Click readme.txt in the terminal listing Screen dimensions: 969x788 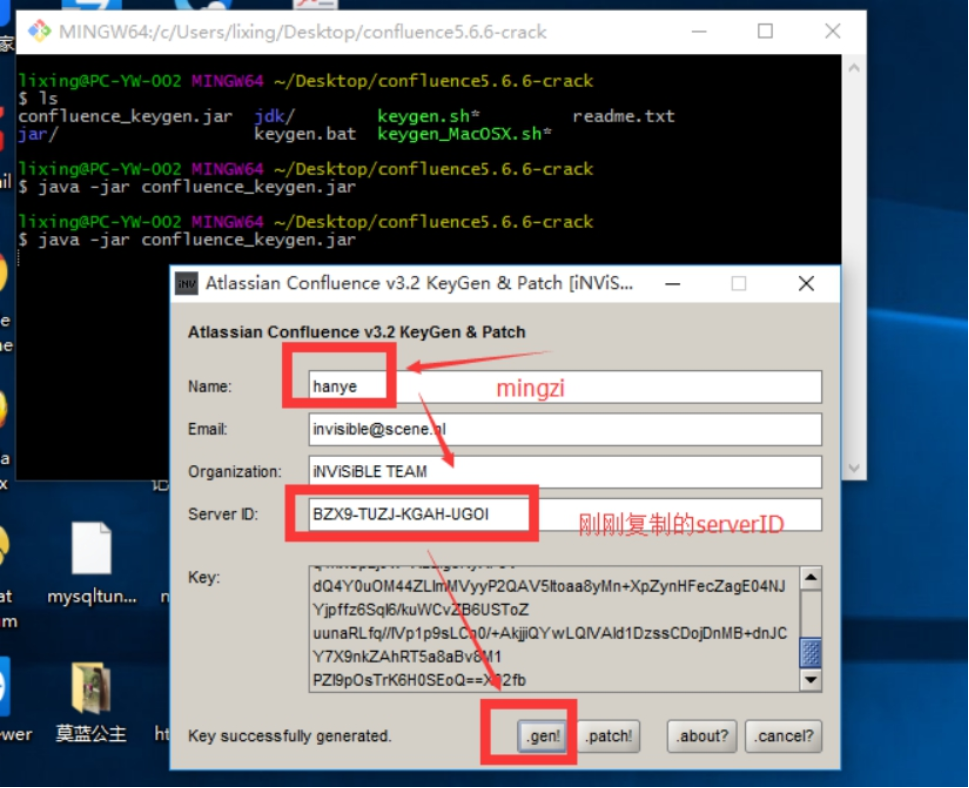click(x=623, y=116)
